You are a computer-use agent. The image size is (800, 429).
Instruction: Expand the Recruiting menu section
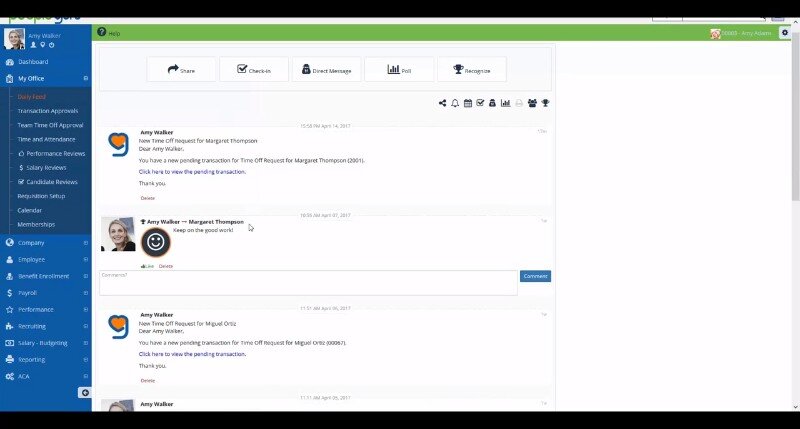[86, 326]
